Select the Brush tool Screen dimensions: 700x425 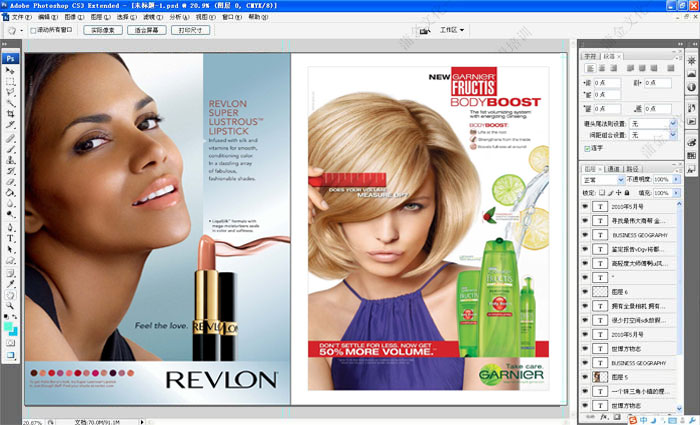10,149
